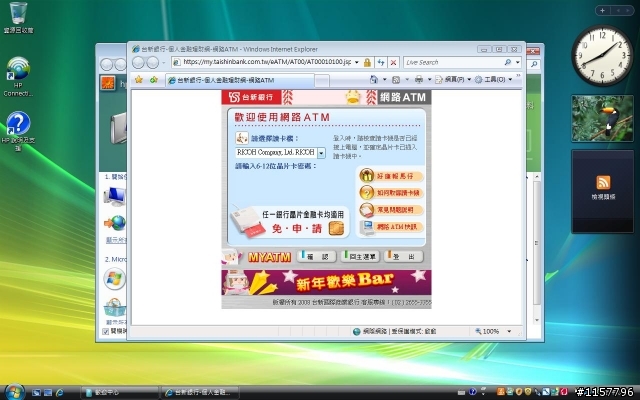Viewport: 640px width, 400px height.
Task: Click the Windows Start orb
Action: [x=15, y=392]
